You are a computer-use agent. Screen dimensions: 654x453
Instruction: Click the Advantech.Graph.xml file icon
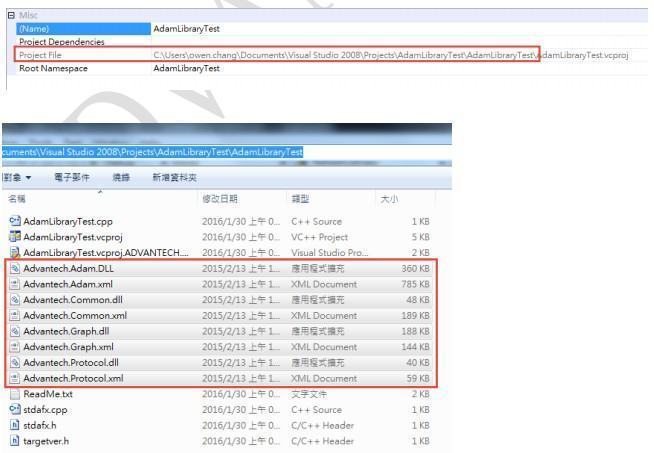[x=15, y=347]
